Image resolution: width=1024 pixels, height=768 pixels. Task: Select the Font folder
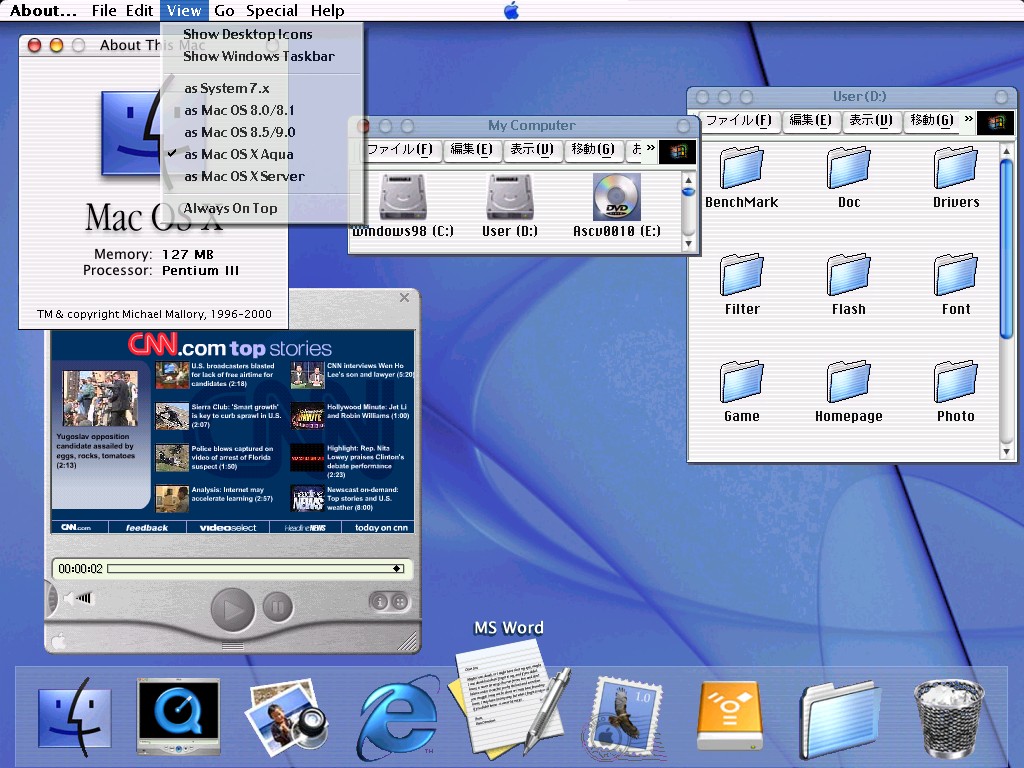[955, 275]
